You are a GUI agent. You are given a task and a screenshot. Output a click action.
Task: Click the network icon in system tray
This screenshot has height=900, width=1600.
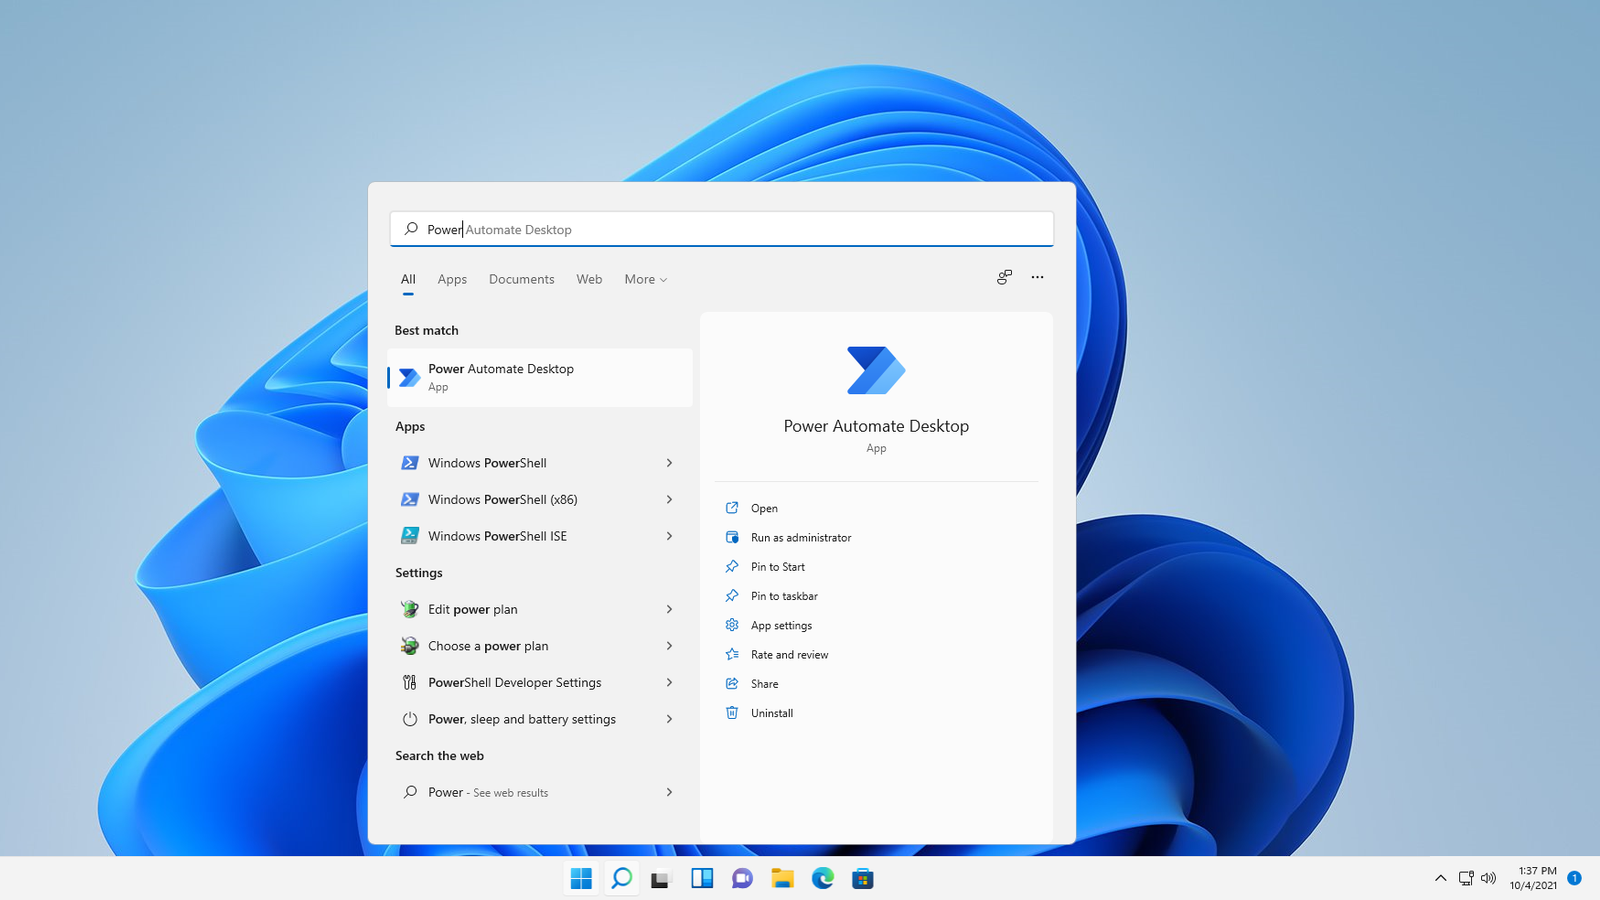[x=1466, y=878]
